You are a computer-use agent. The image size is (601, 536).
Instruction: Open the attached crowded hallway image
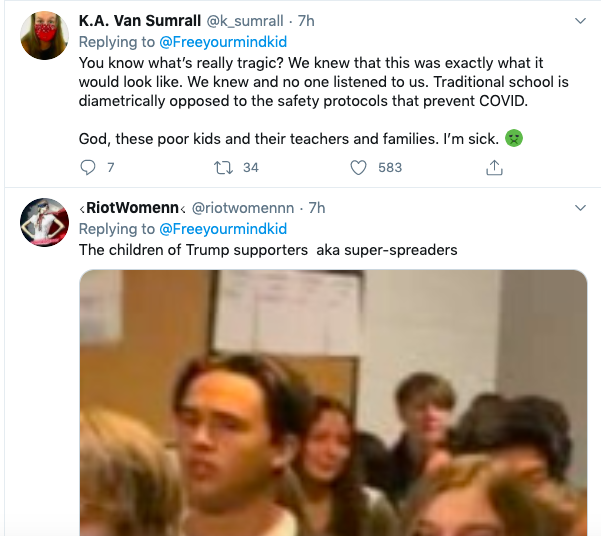[333, 403]
